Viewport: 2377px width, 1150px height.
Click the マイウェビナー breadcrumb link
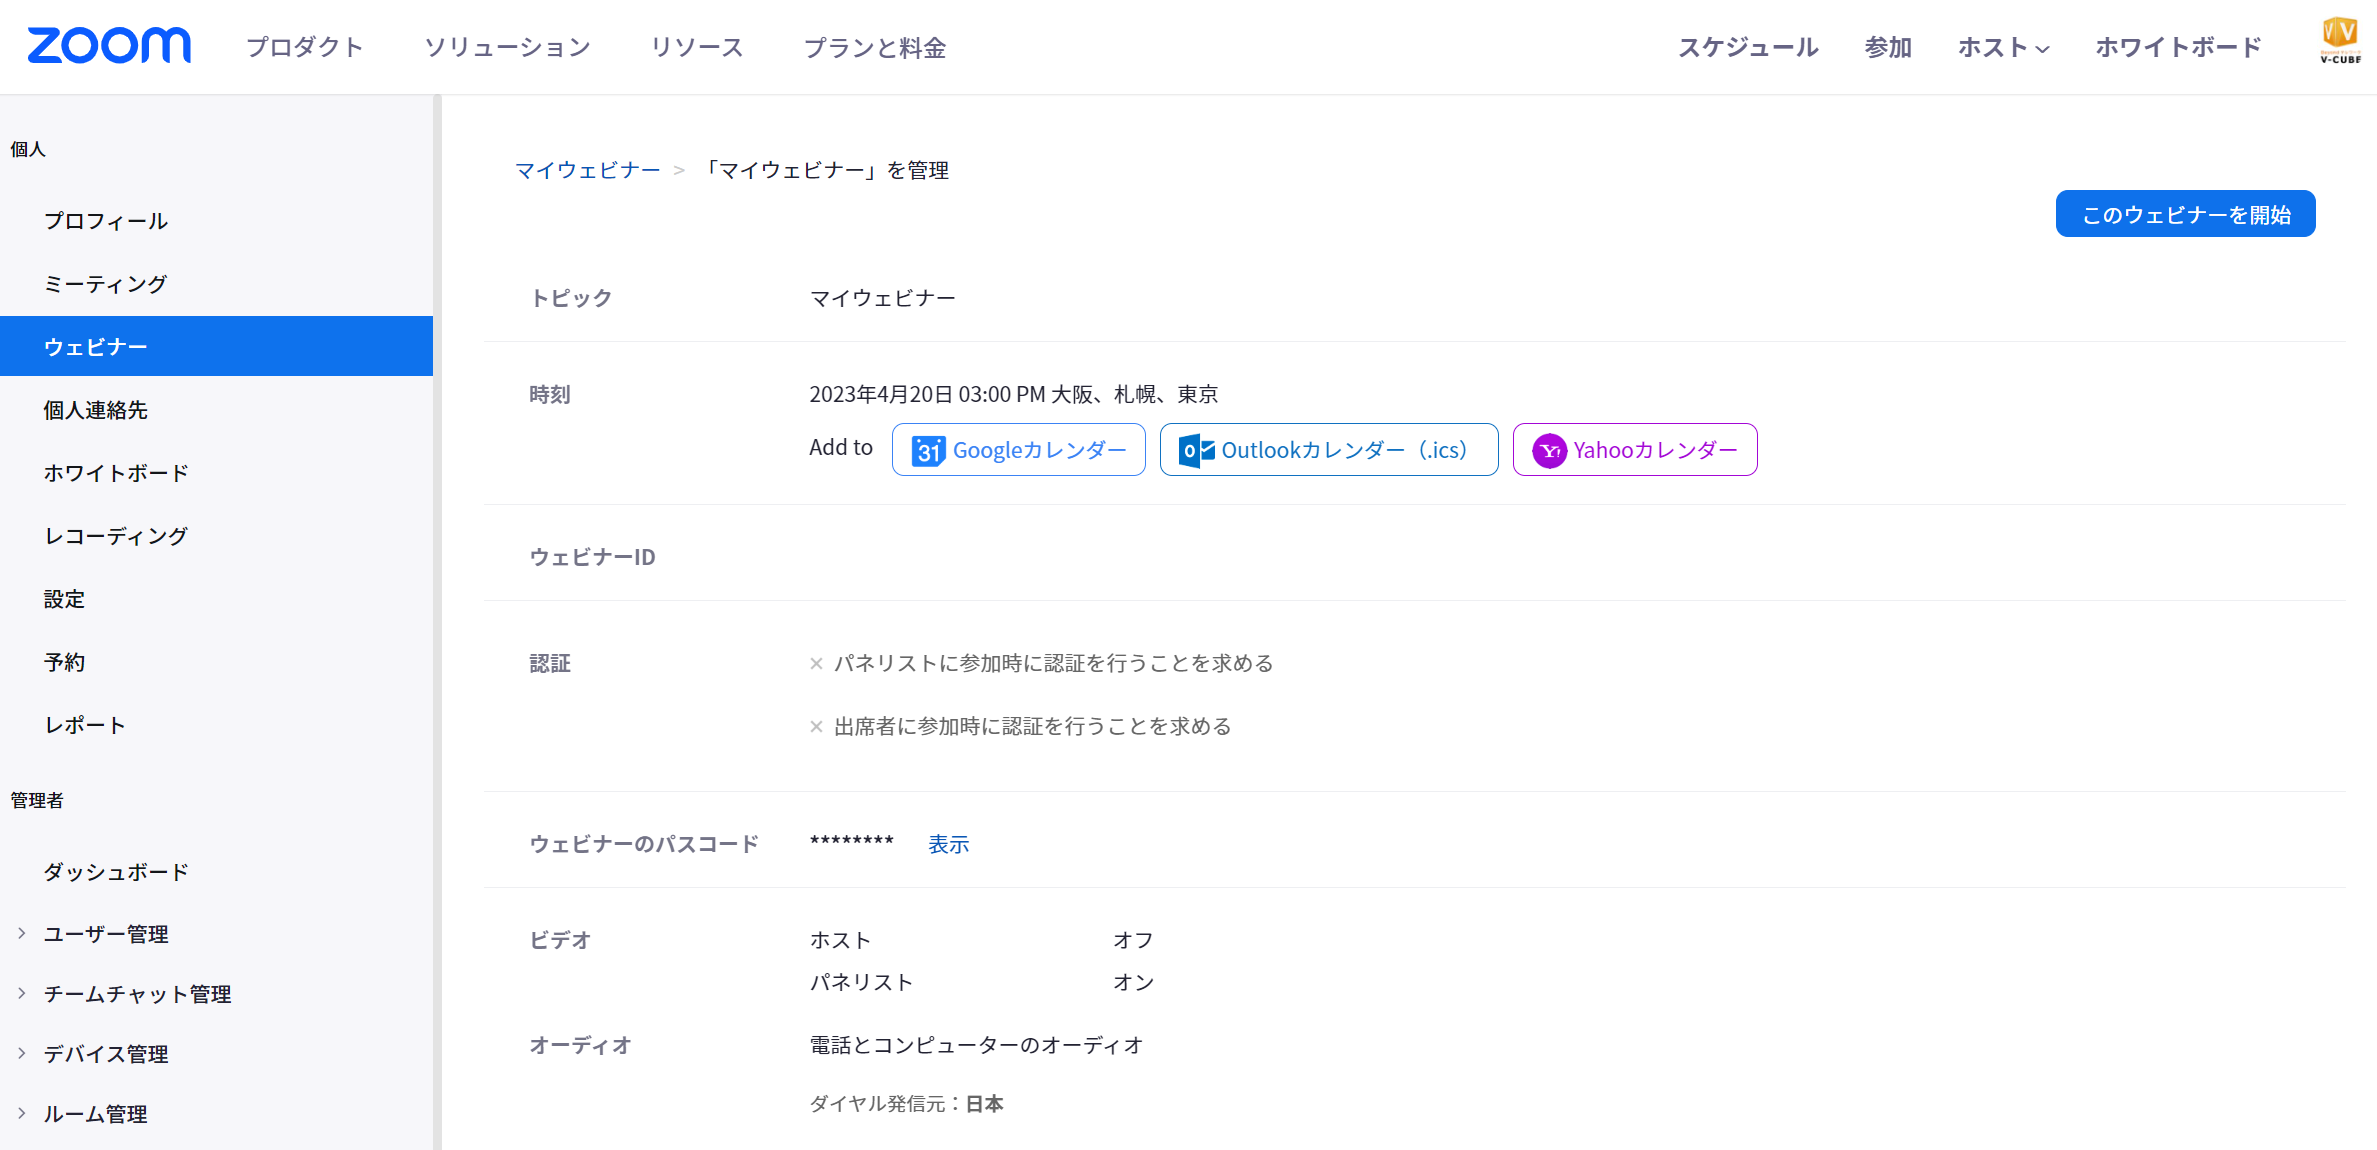tap(587, 170)
